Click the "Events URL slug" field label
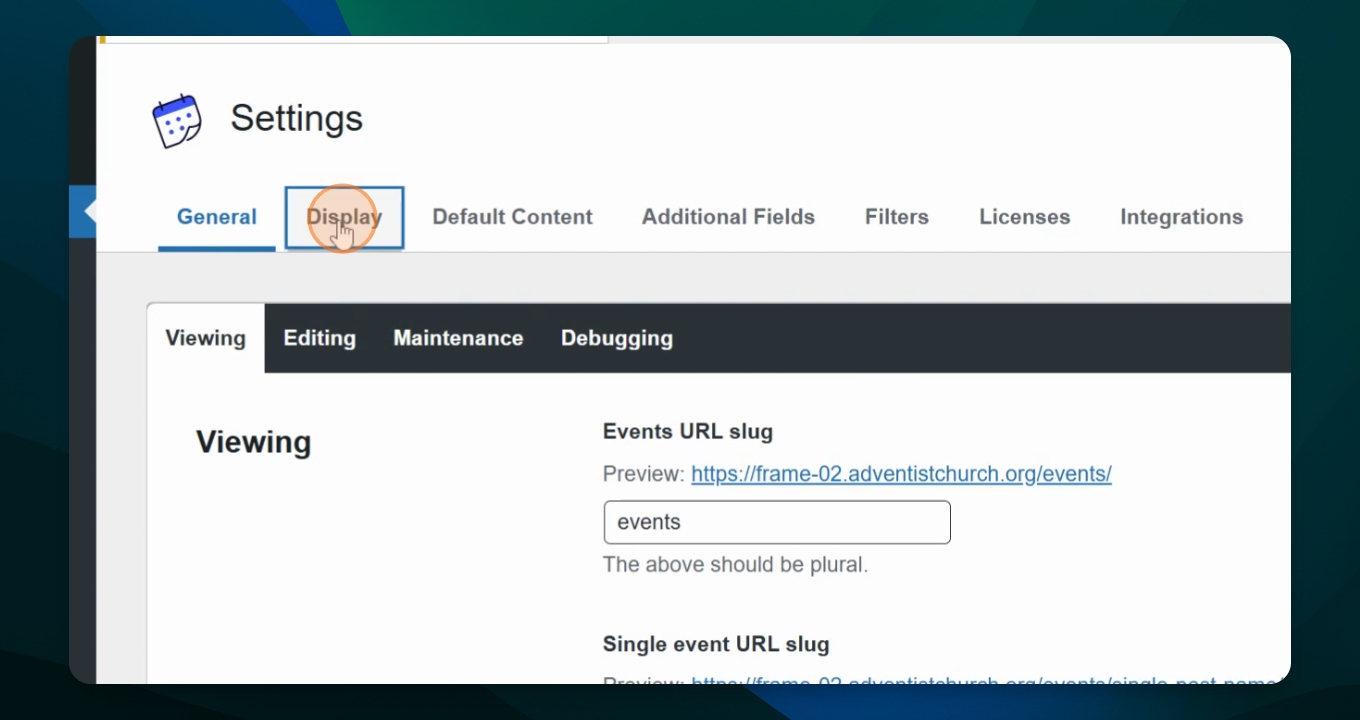Screen dimensions: 1360x720 (x=687, y=432)
